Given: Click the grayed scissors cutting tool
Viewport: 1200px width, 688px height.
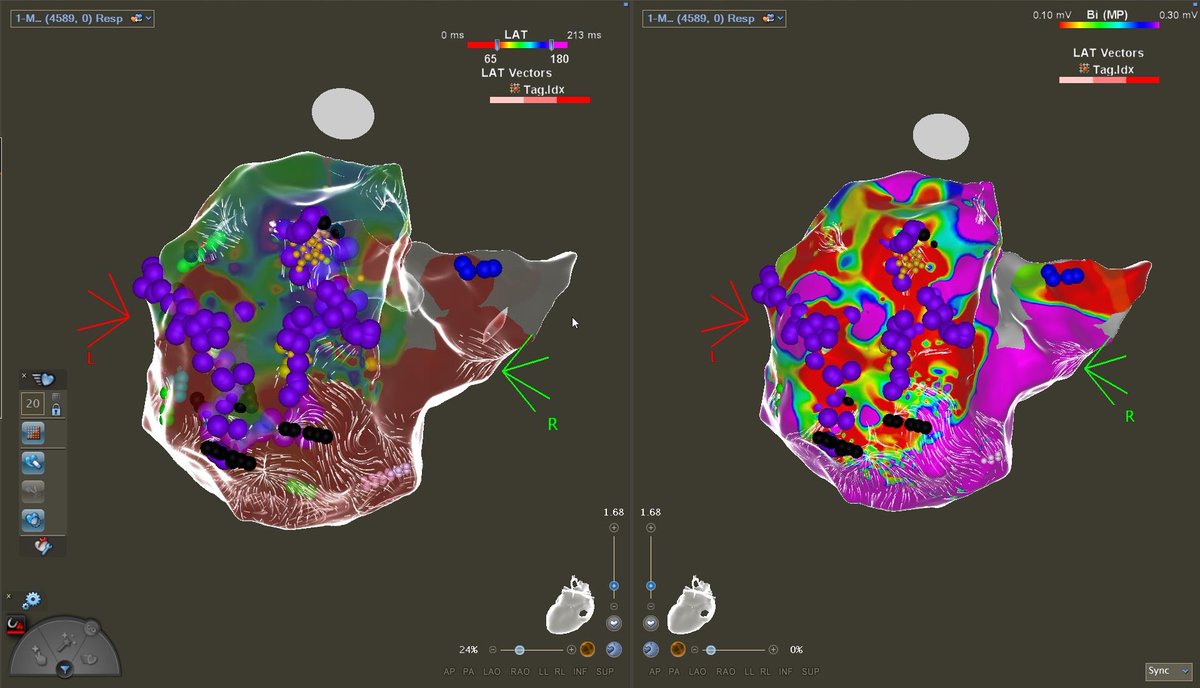Looking at the screenshot, I should 33,491.
